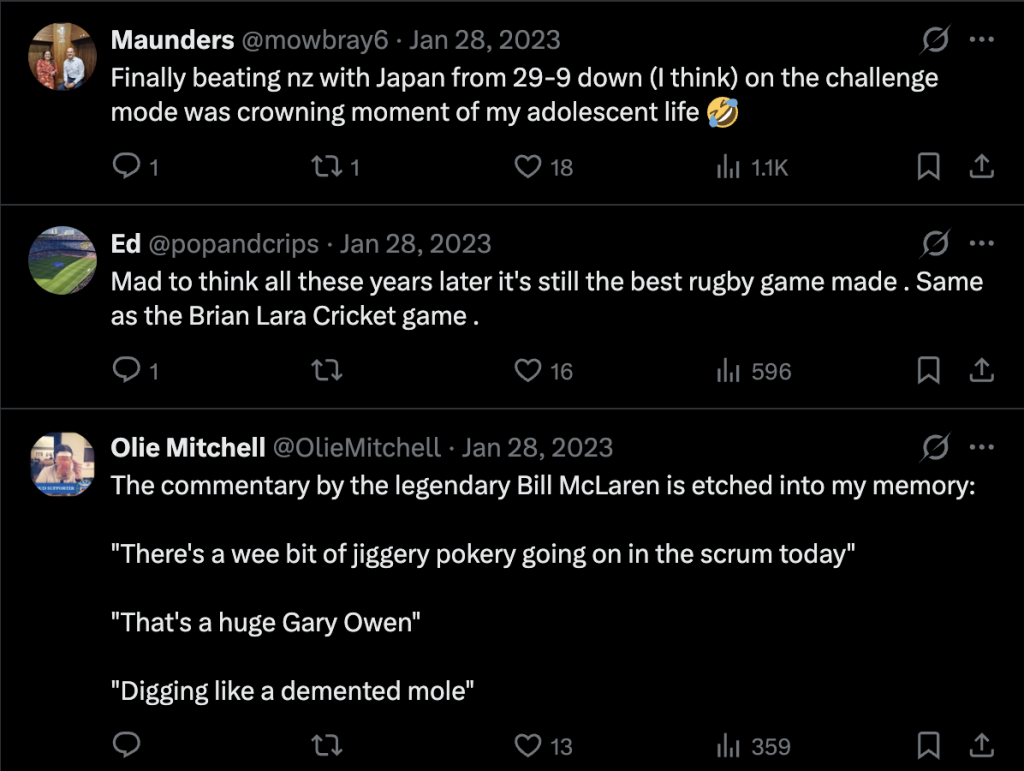
Task: Open more options on Ed's tweet
Action: (x=982, y=244)
